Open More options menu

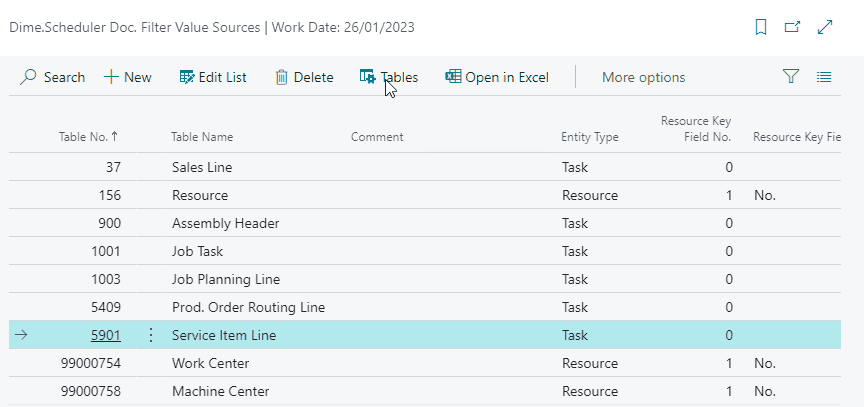tap(644, 77)
